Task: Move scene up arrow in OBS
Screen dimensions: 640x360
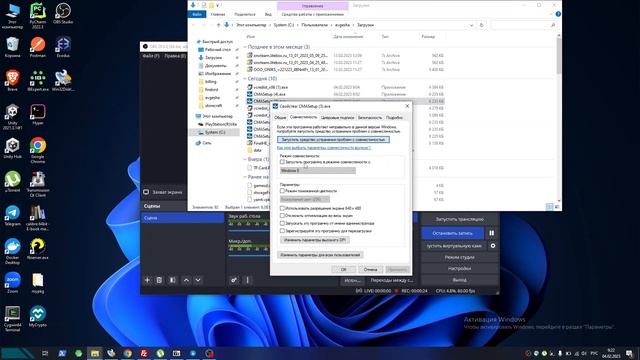Action: pyautogui.click(x=186, y=280)
